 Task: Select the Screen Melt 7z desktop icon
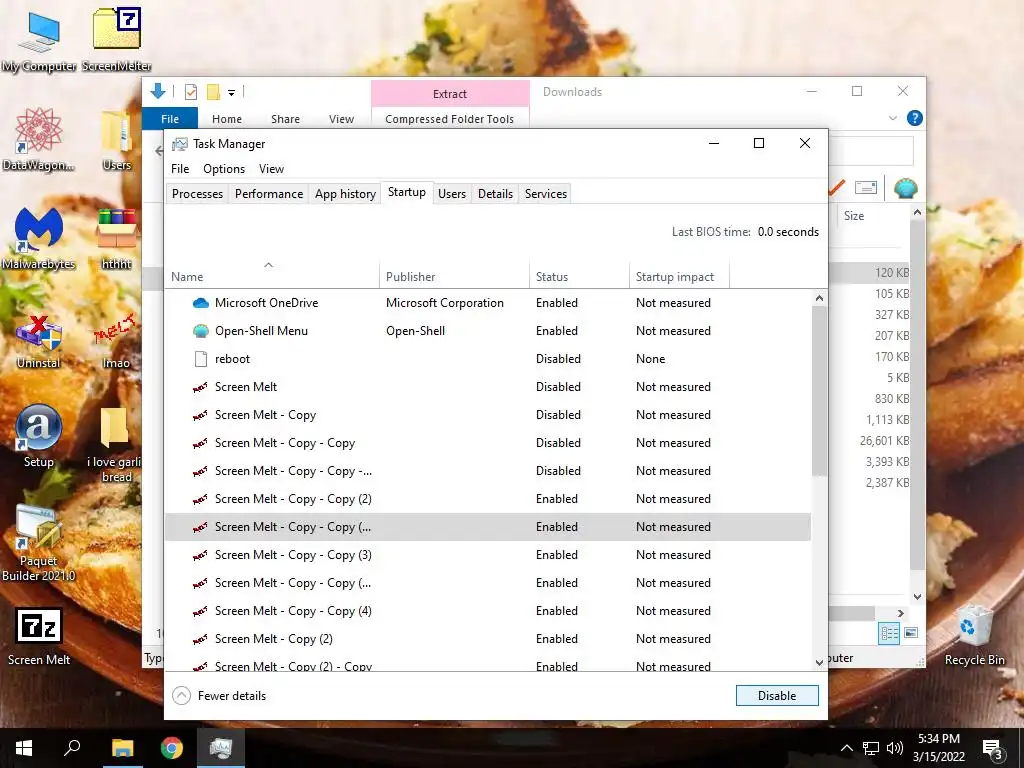pyautogui.click(x=39, y=636)
